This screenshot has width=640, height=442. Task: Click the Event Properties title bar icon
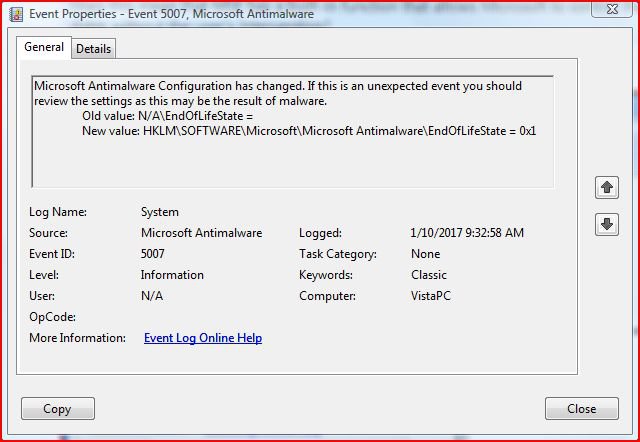click(16, 14)
